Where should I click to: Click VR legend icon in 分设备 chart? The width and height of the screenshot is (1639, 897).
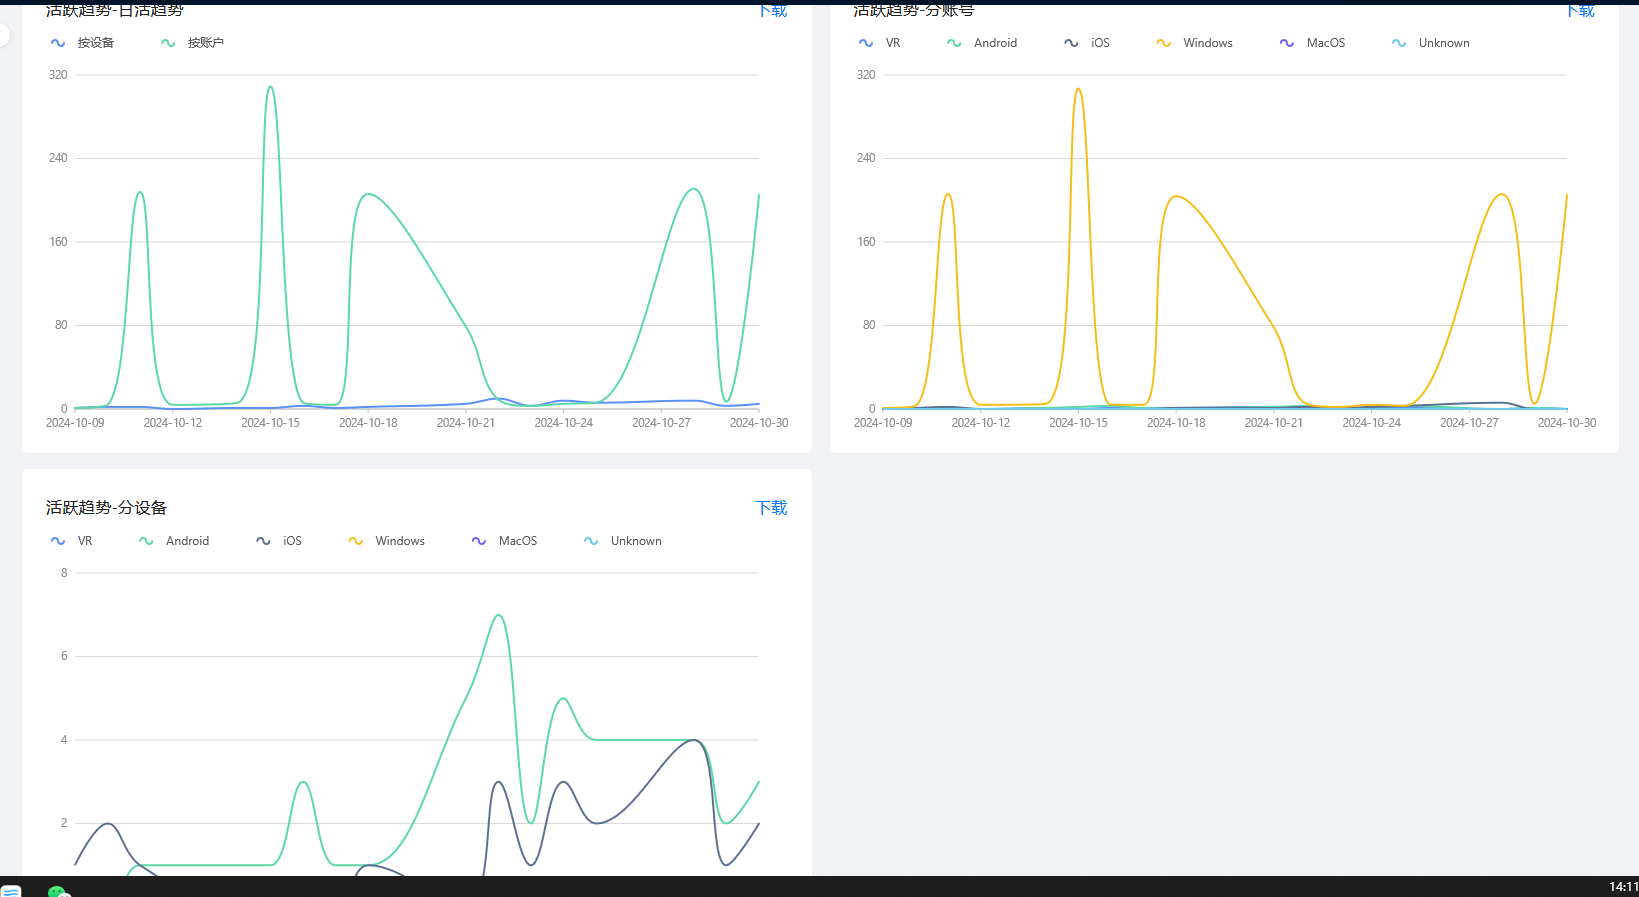[58, 541]
